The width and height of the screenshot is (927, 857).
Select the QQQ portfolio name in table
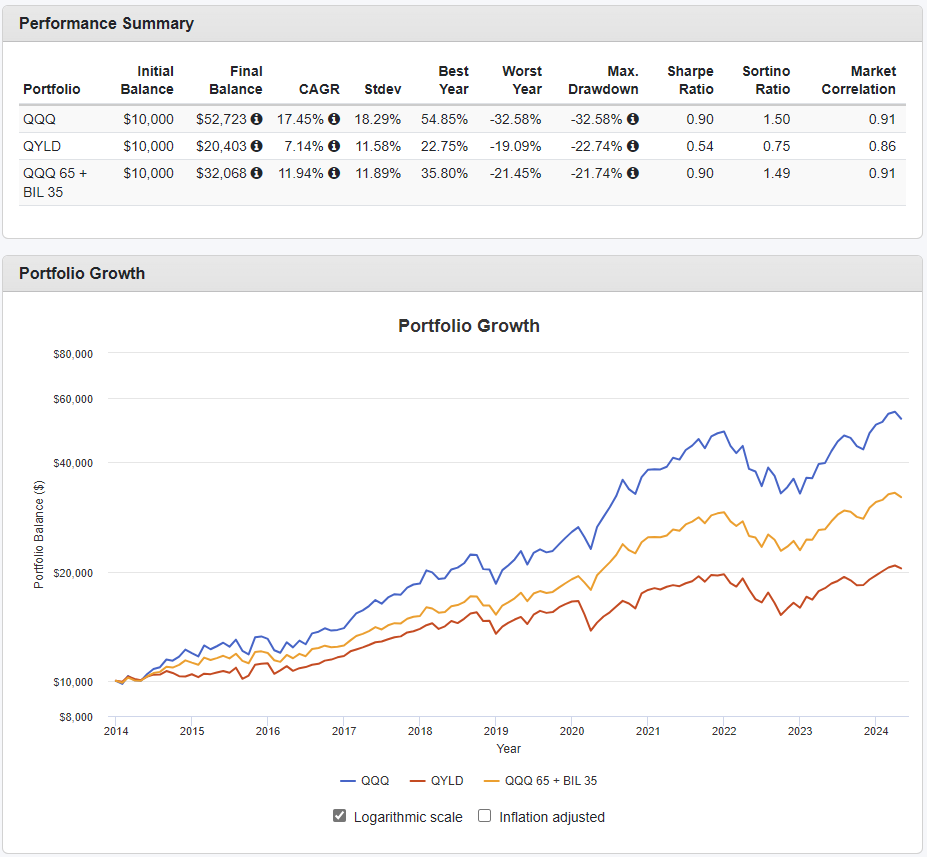(x=39, y=119)
